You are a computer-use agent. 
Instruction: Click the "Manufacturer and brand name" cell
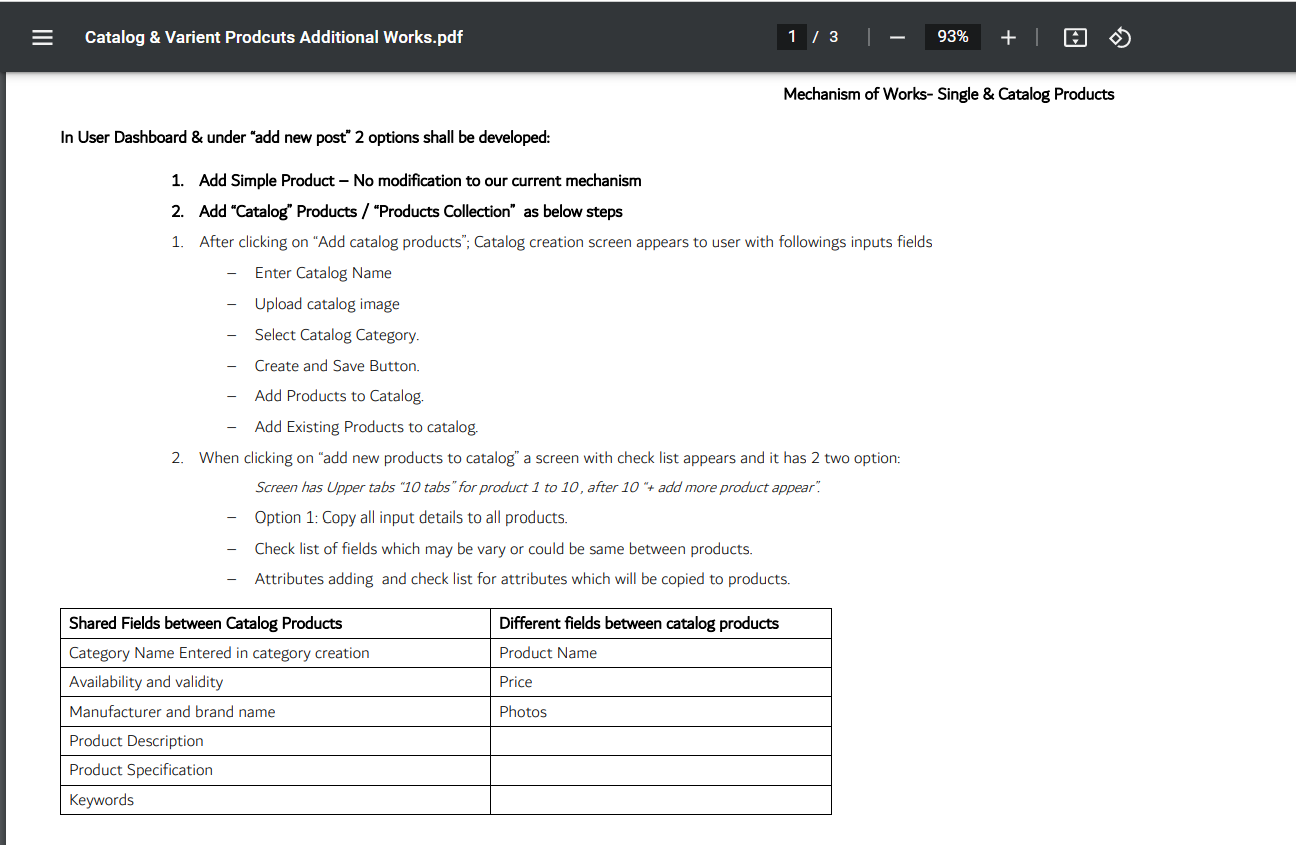[172, 712]
